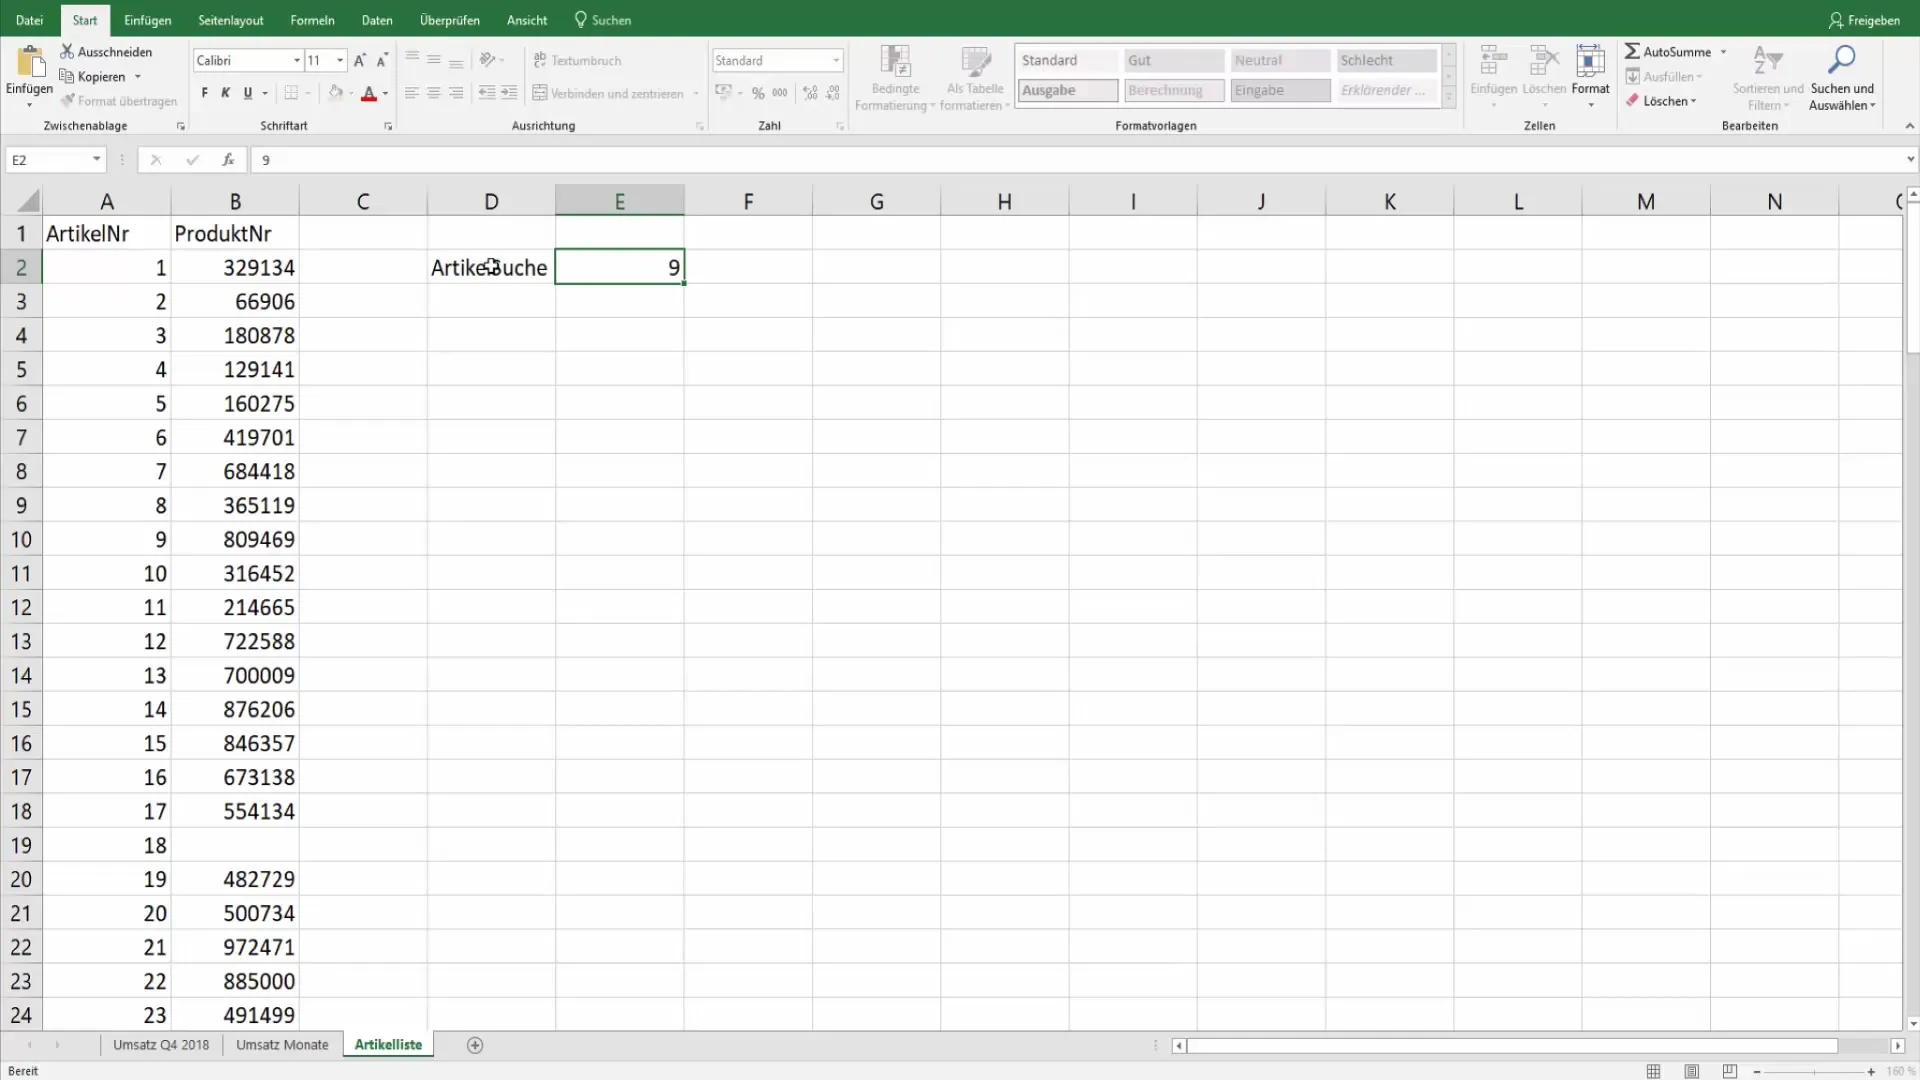
Task: Switch to page layout view icon
Action: coord(1691,1071)
